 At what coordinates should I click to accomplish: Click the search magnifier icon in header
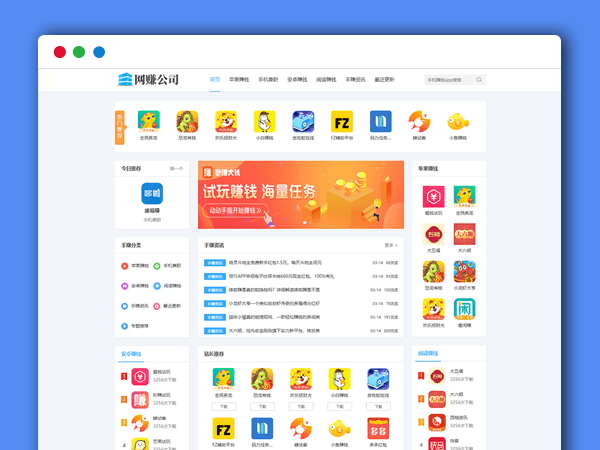[479, 80]
